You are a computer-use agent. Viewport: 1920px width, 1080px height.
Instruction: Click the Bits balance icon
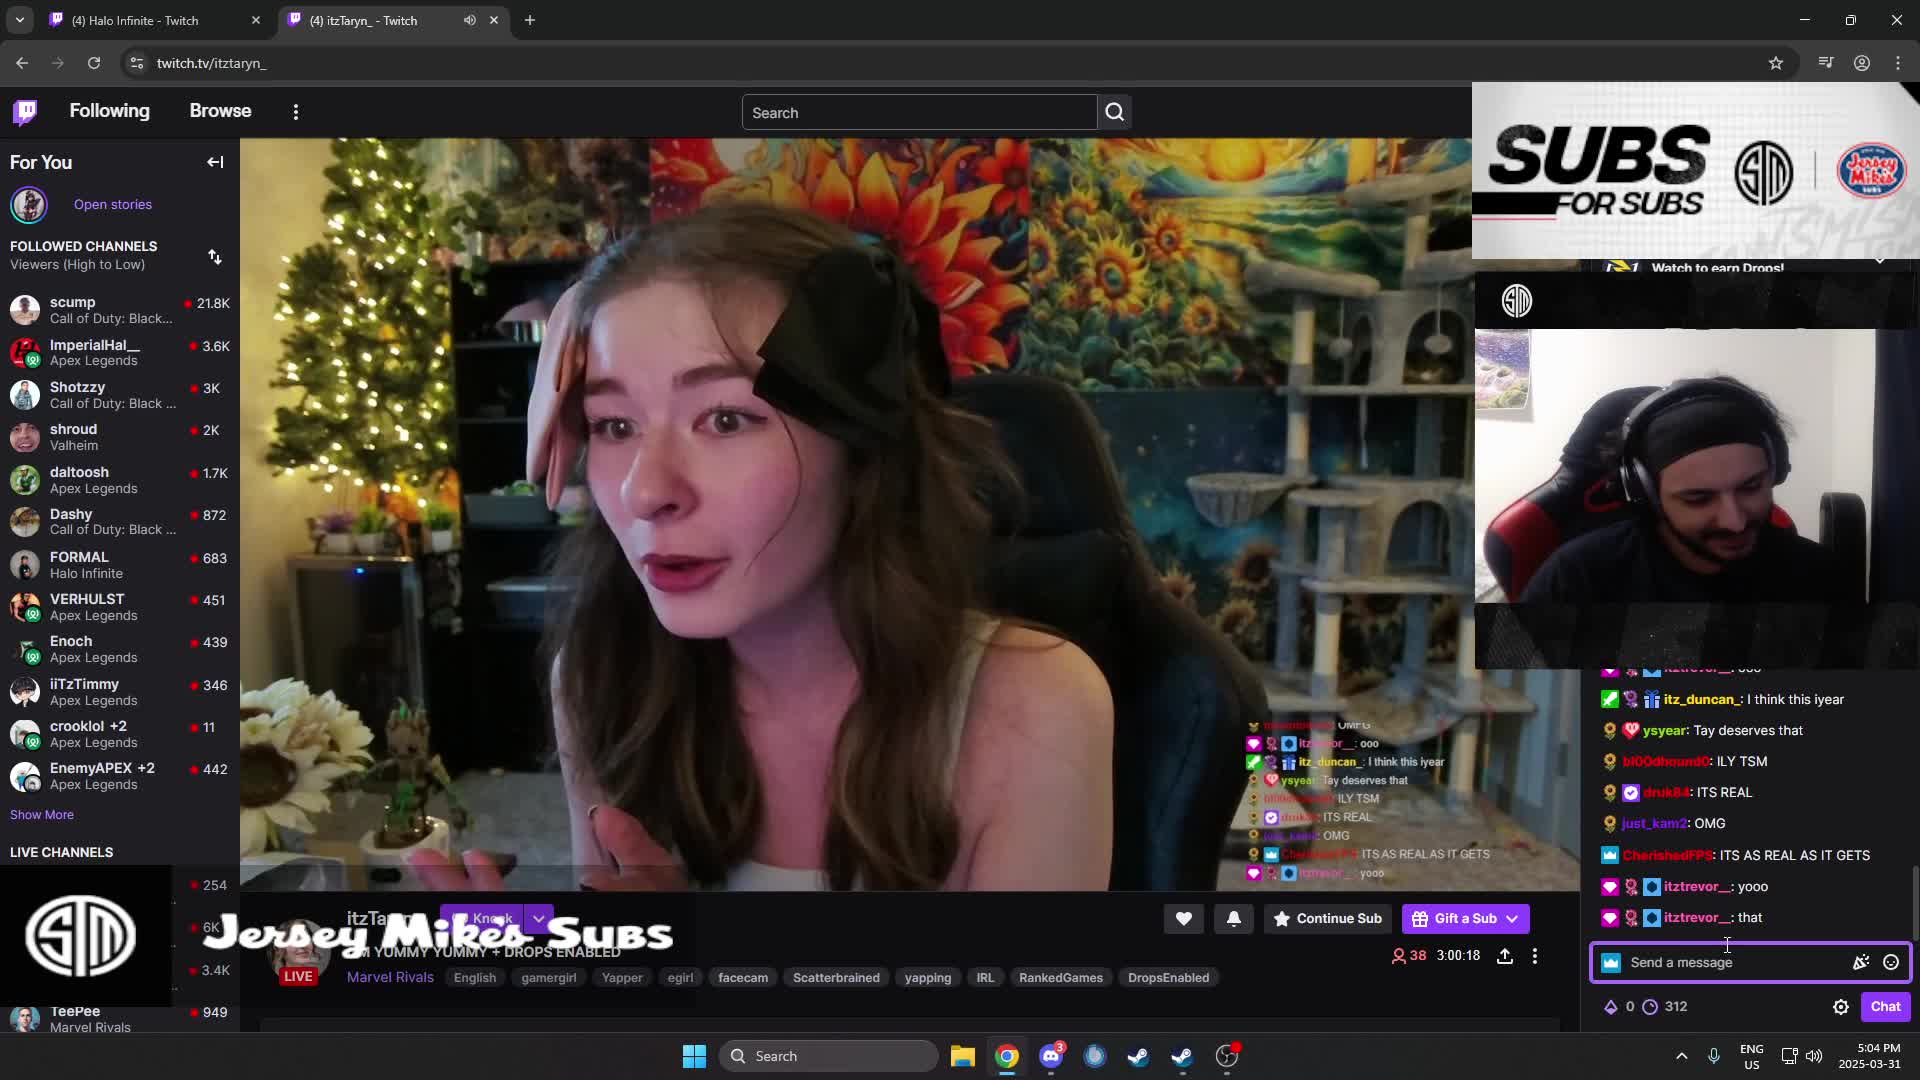click(x=1611, y=1007)
